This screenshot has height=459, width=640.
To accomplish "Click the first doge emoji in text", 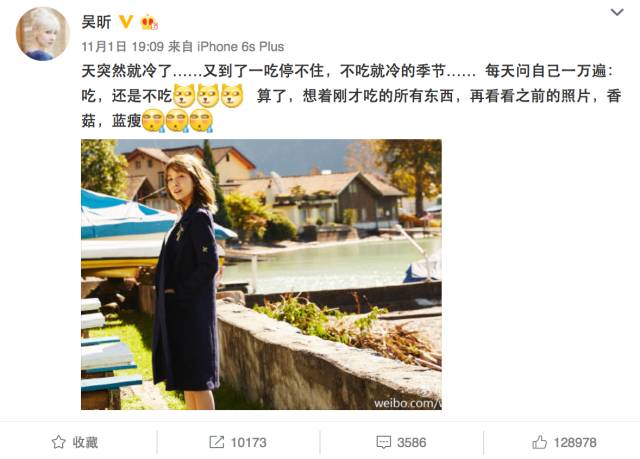I will click(184, 95).
